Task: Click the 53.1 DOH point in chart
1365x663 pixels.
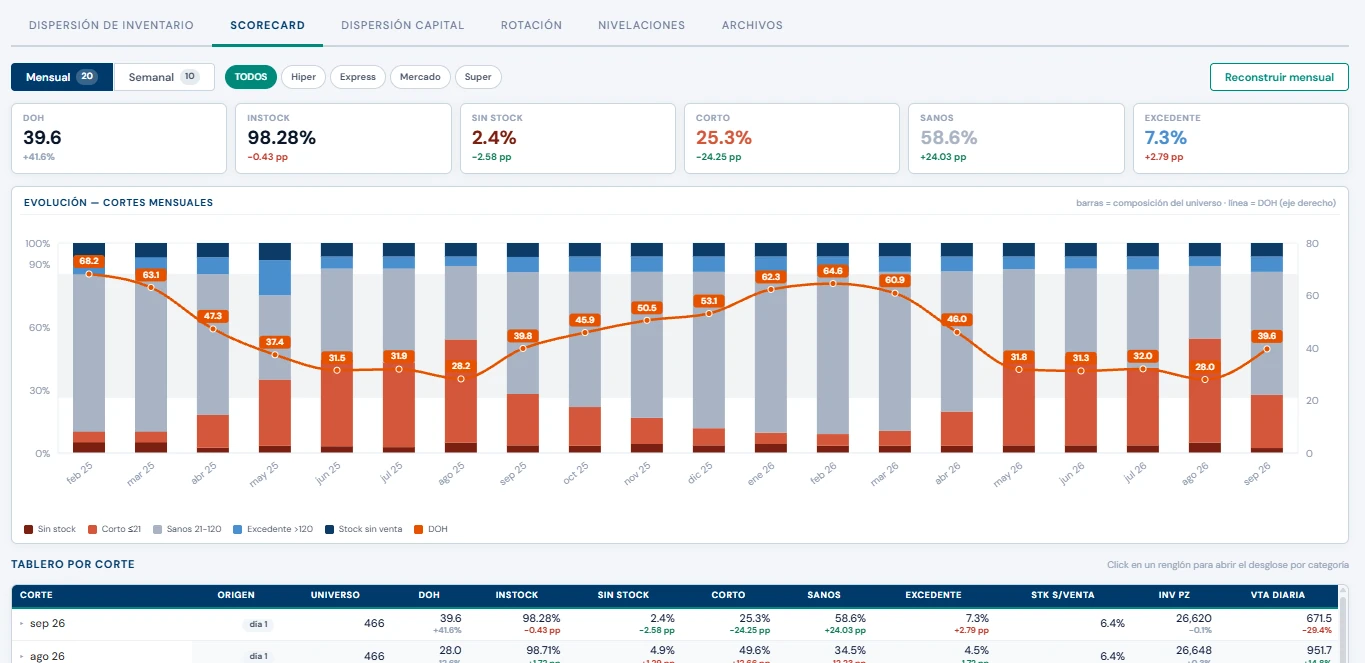Action: pos(709,313)
